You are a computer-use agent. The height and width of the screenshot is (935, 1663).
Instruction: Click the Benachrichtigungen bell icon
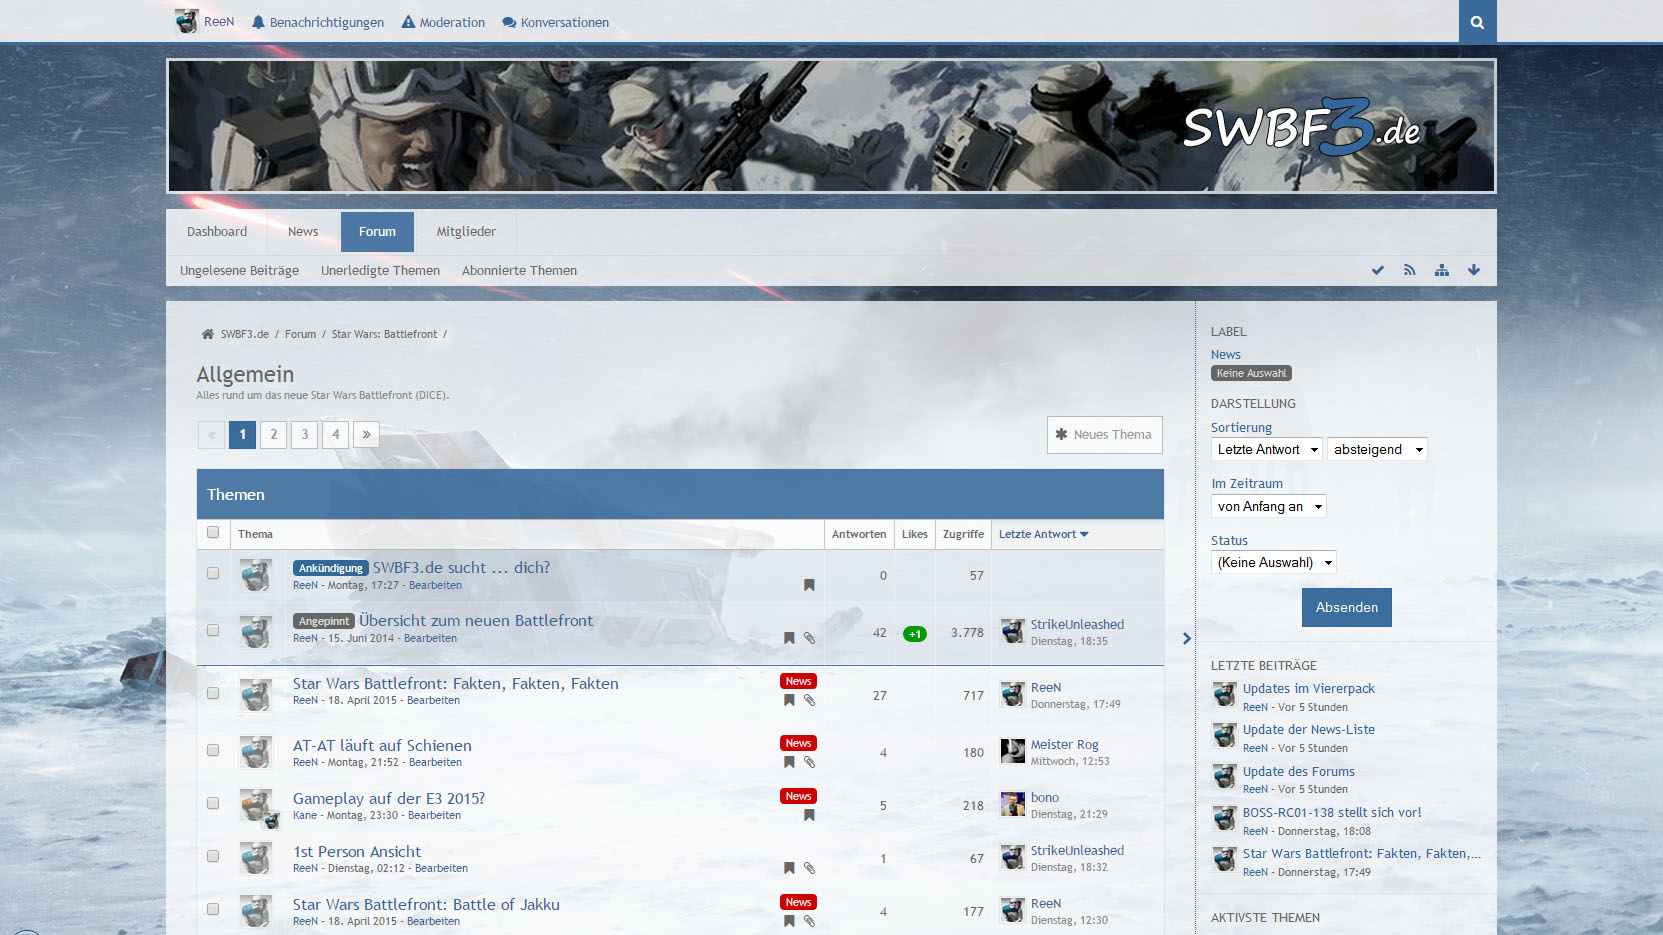(x=258, y=22)
